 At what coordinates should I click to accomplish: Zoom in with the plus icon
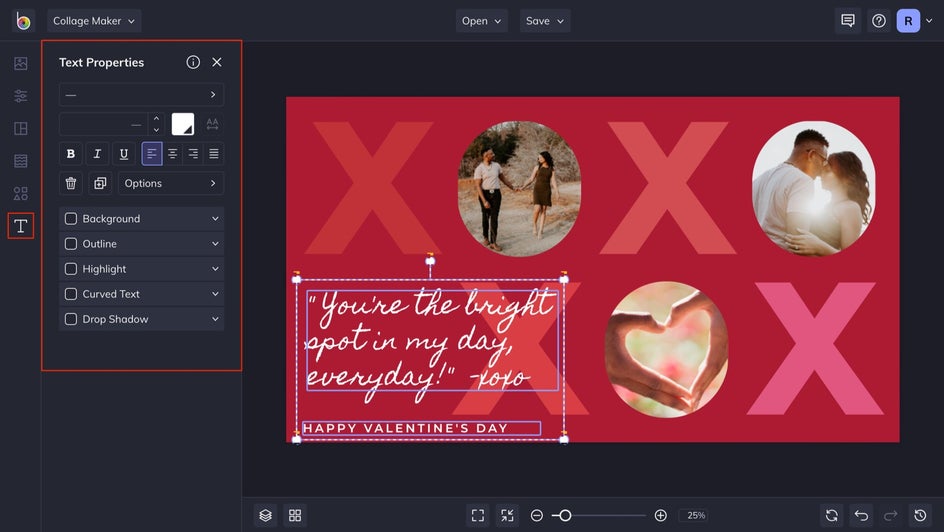click(x=660, y=515)
